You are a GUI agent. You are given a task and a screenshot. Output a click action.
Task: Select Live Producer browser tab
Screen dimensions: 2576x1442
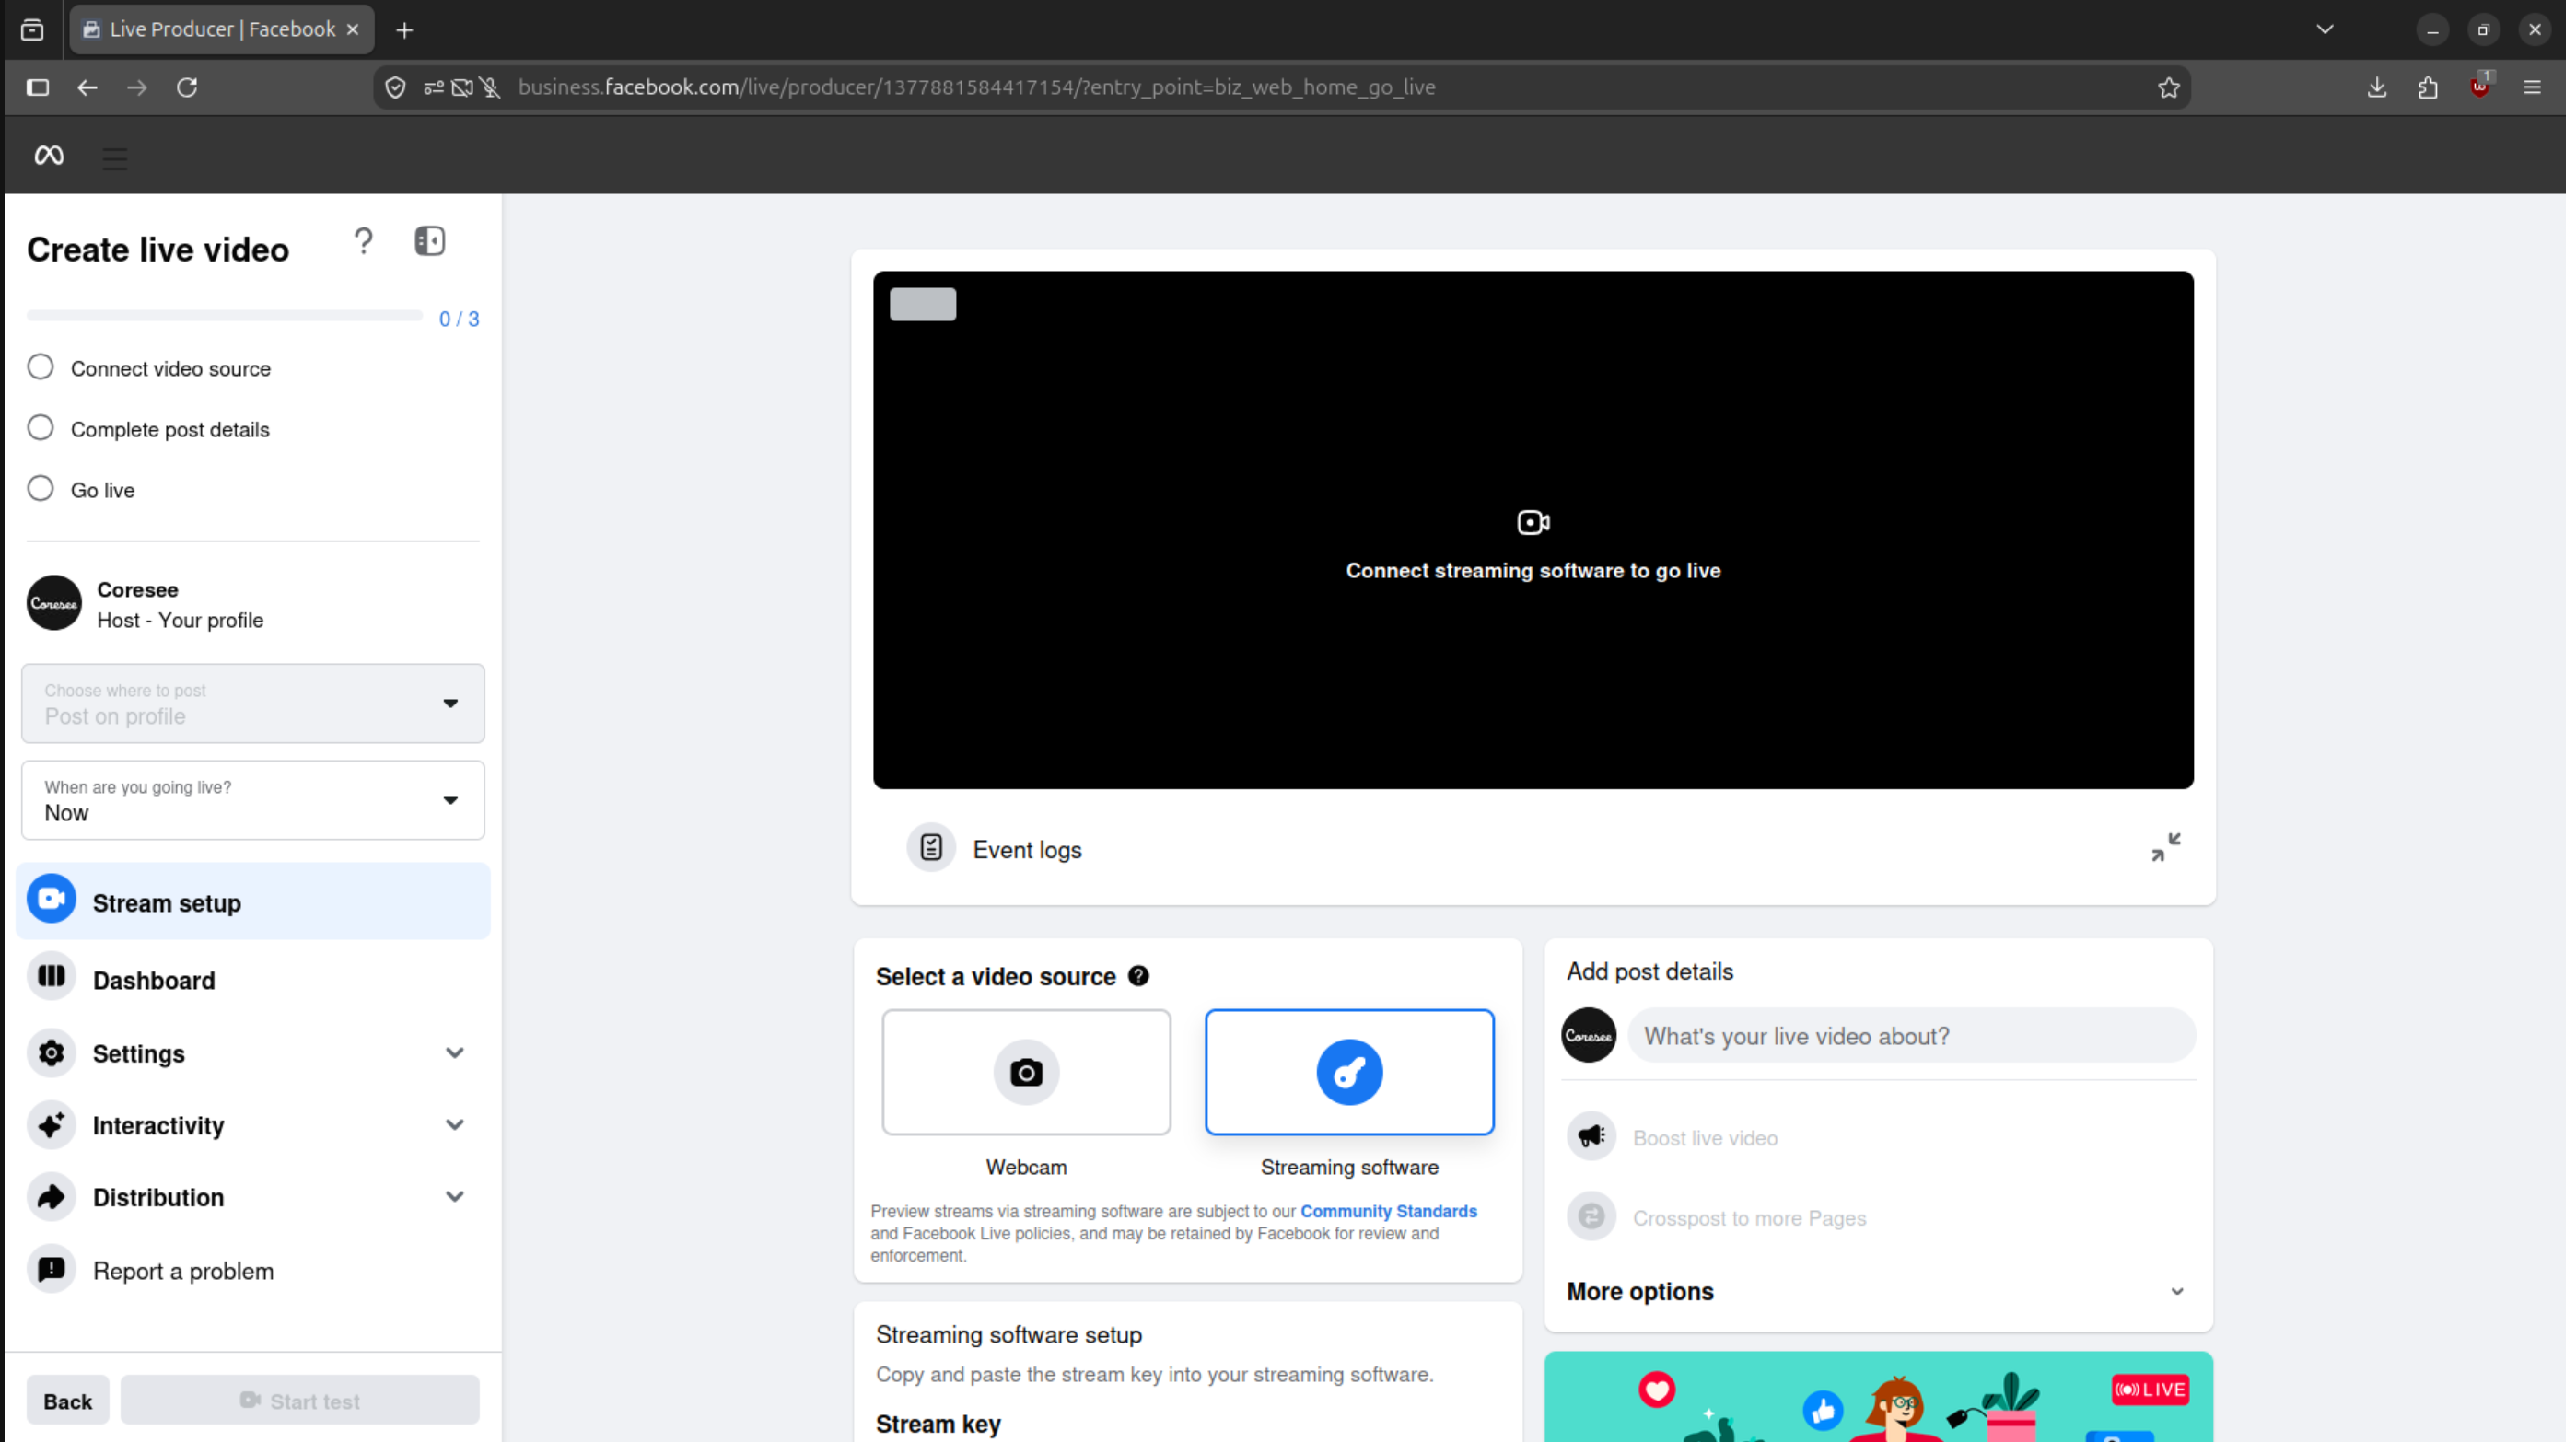pyautogui.click(x=221, y=30)
